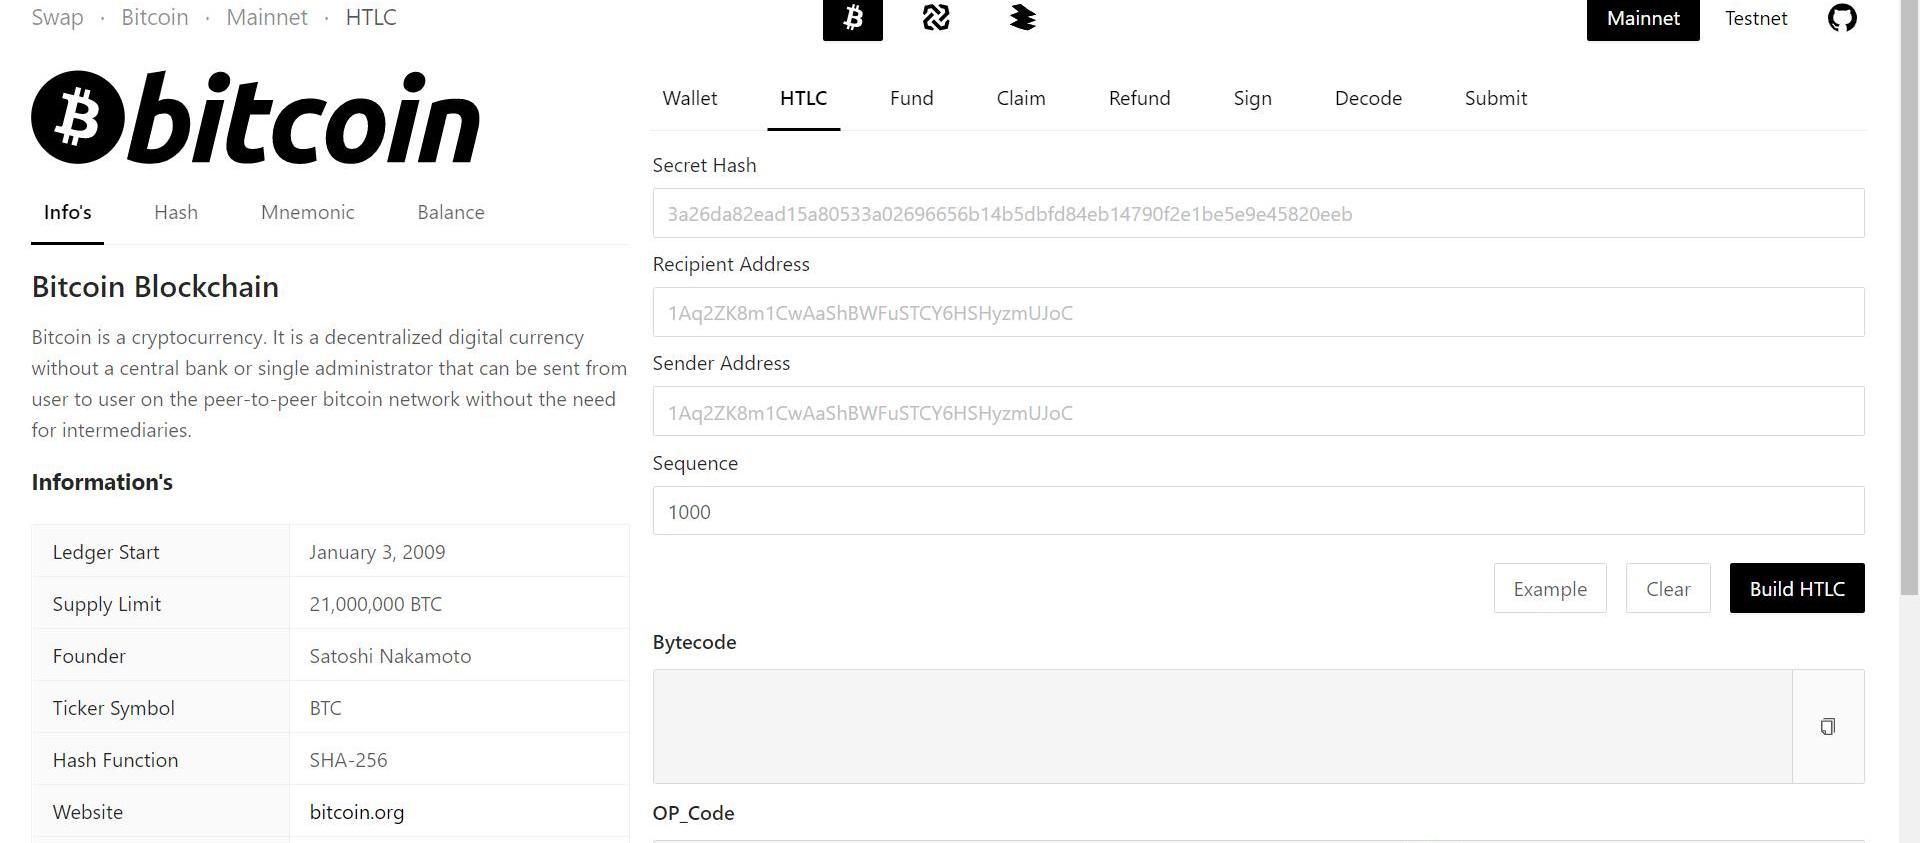Switch to the Claim tab
Image resolution: width=1920 pixels, height=843 pixels.
pos(1020,99)
